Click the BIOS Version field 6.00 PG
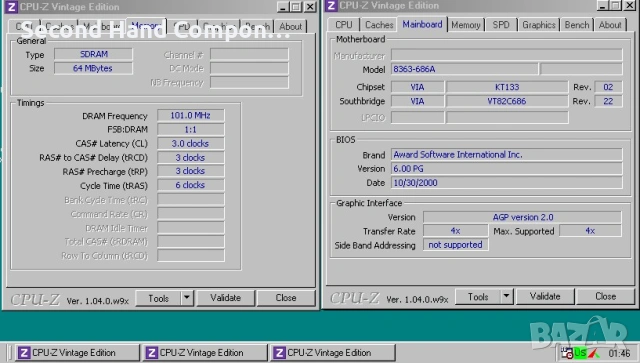640x363 pixels. (x=507, y=169)
